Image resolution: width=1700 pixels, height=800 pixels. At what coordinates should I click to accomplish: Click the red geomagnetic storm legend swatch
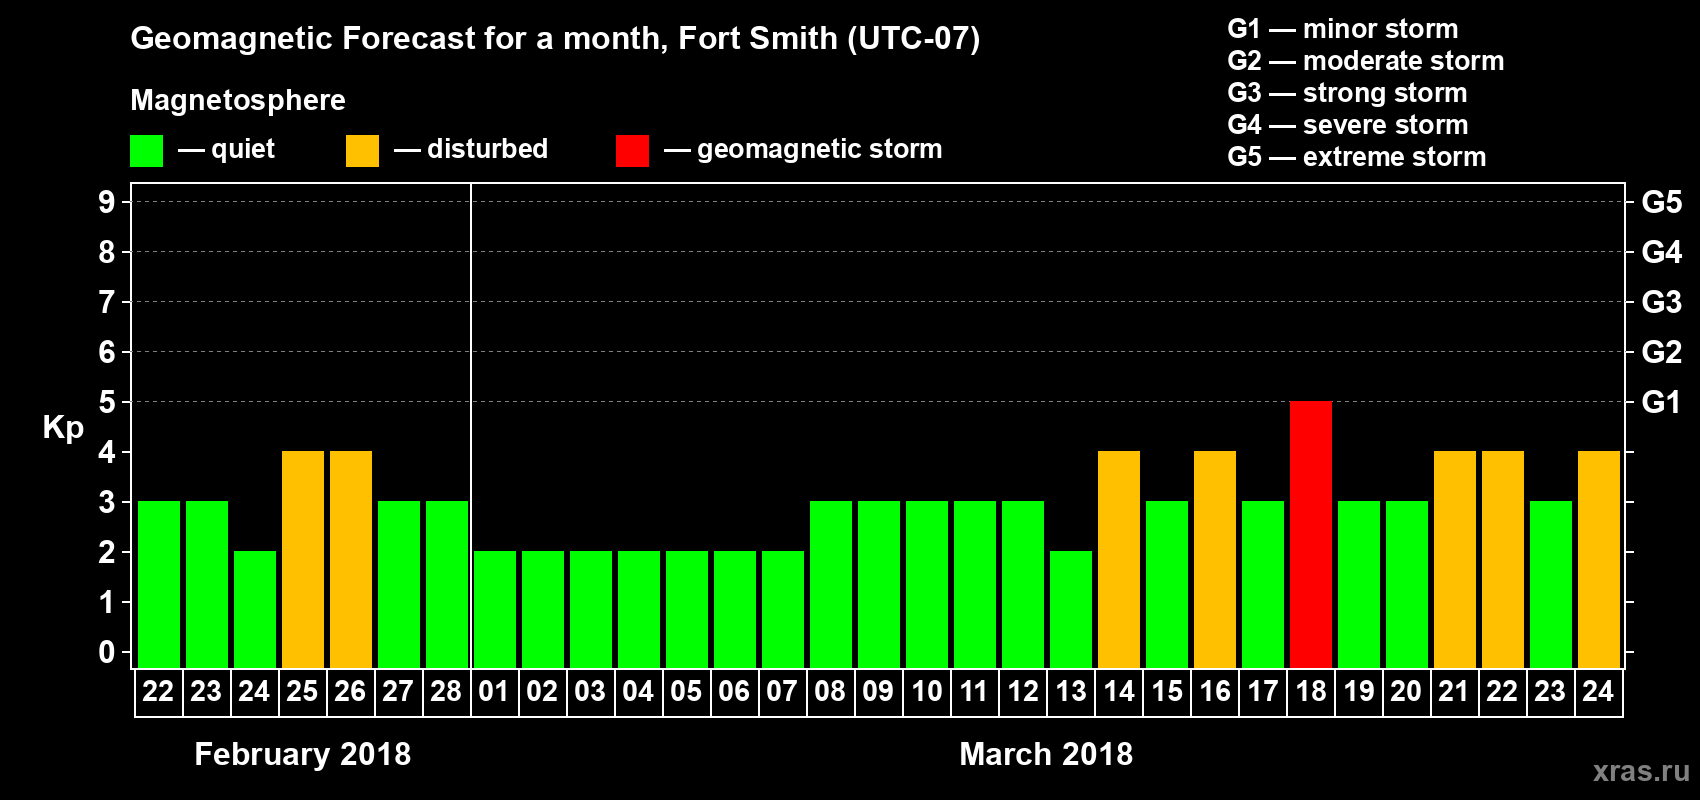tap(632, 151)
